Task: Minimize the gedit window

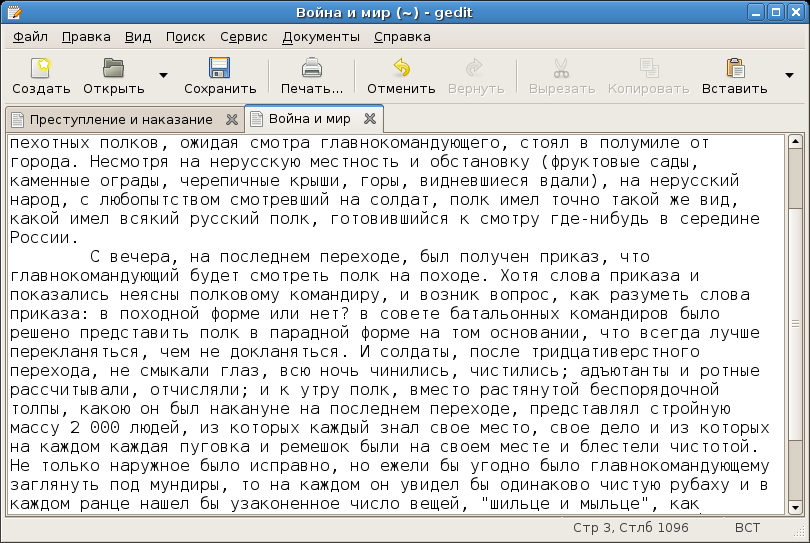Action: coord(756,12)
